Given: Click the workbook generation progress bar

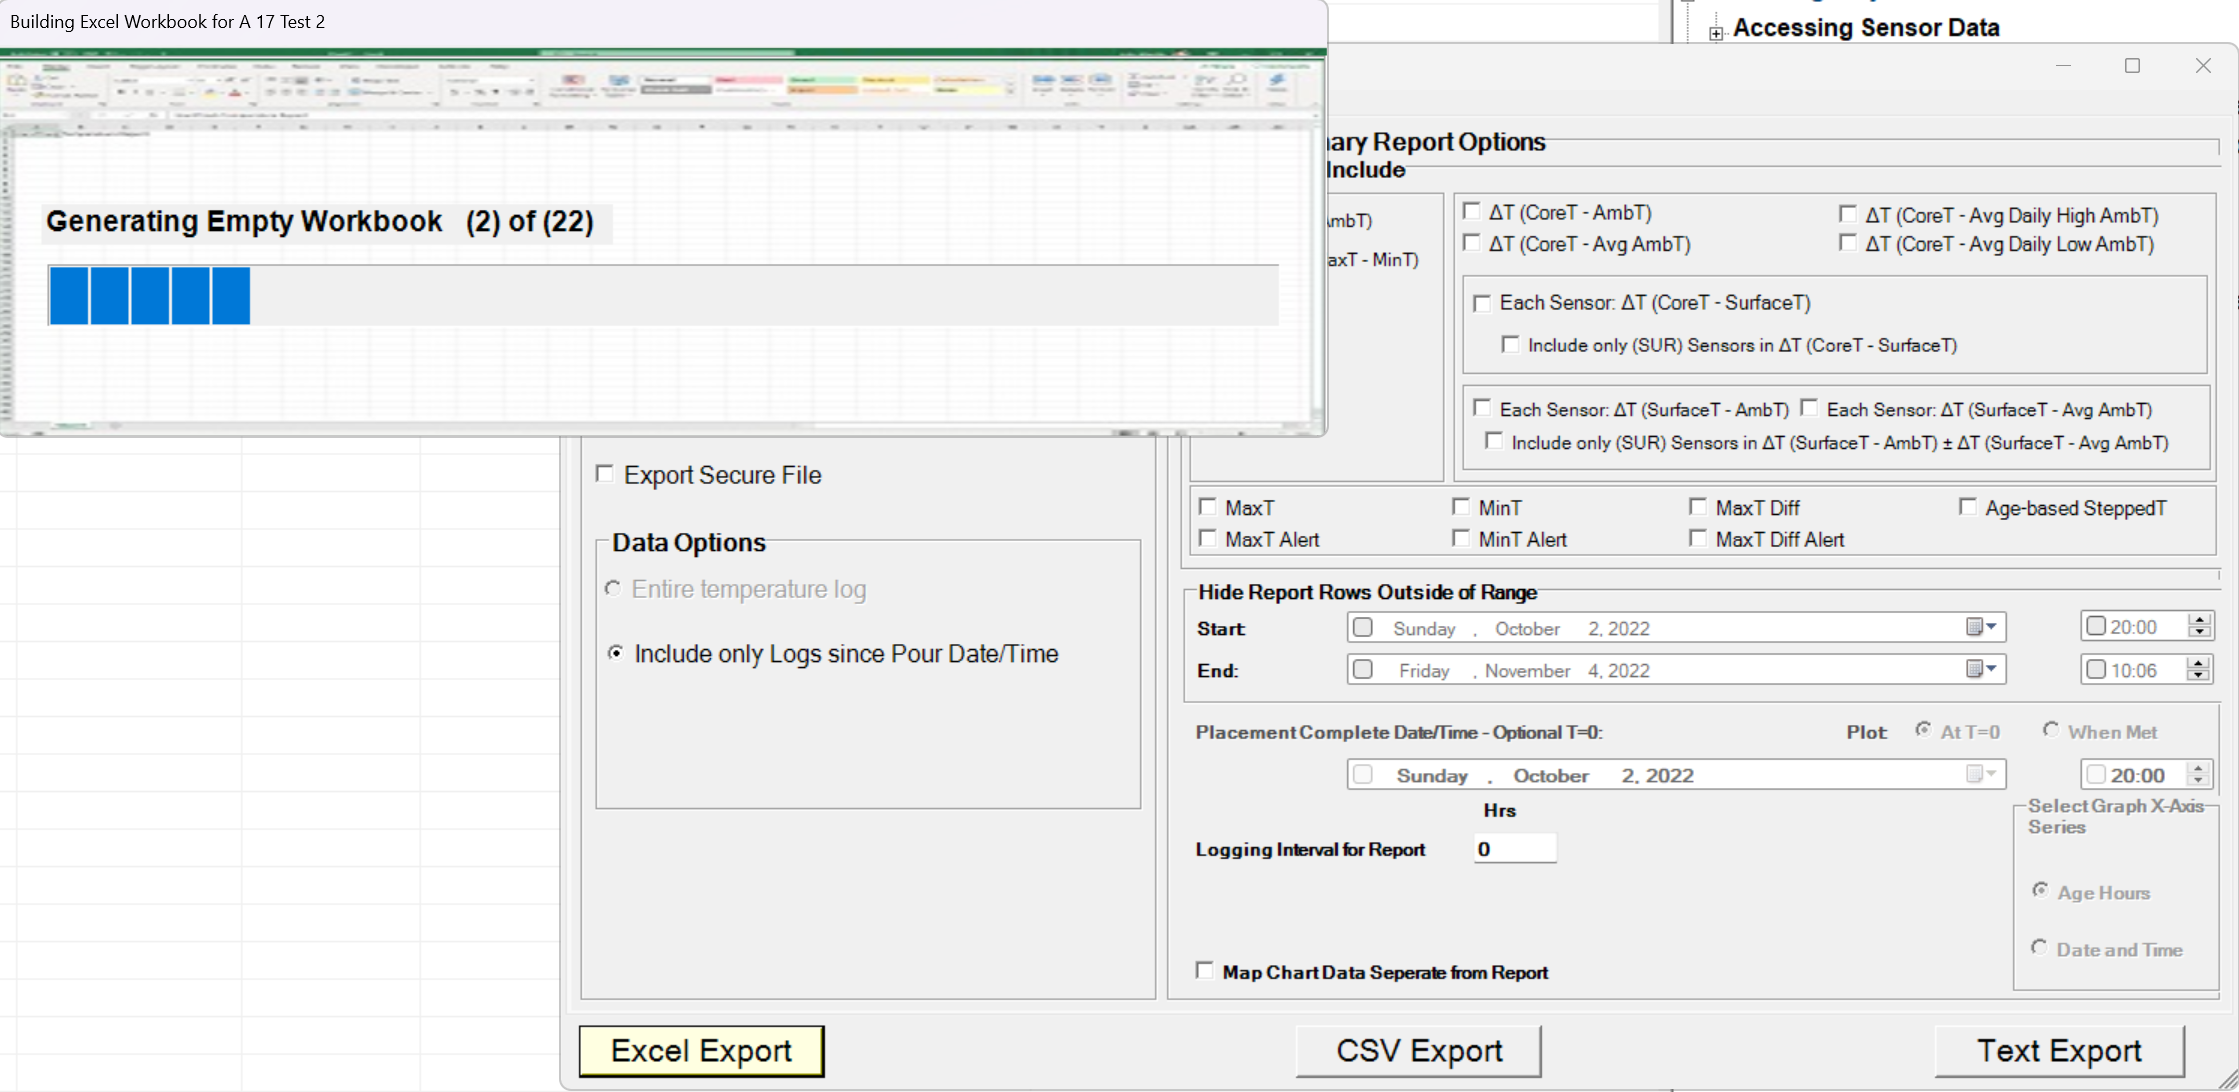Looking at the screenshot, I should click(662, 295).
